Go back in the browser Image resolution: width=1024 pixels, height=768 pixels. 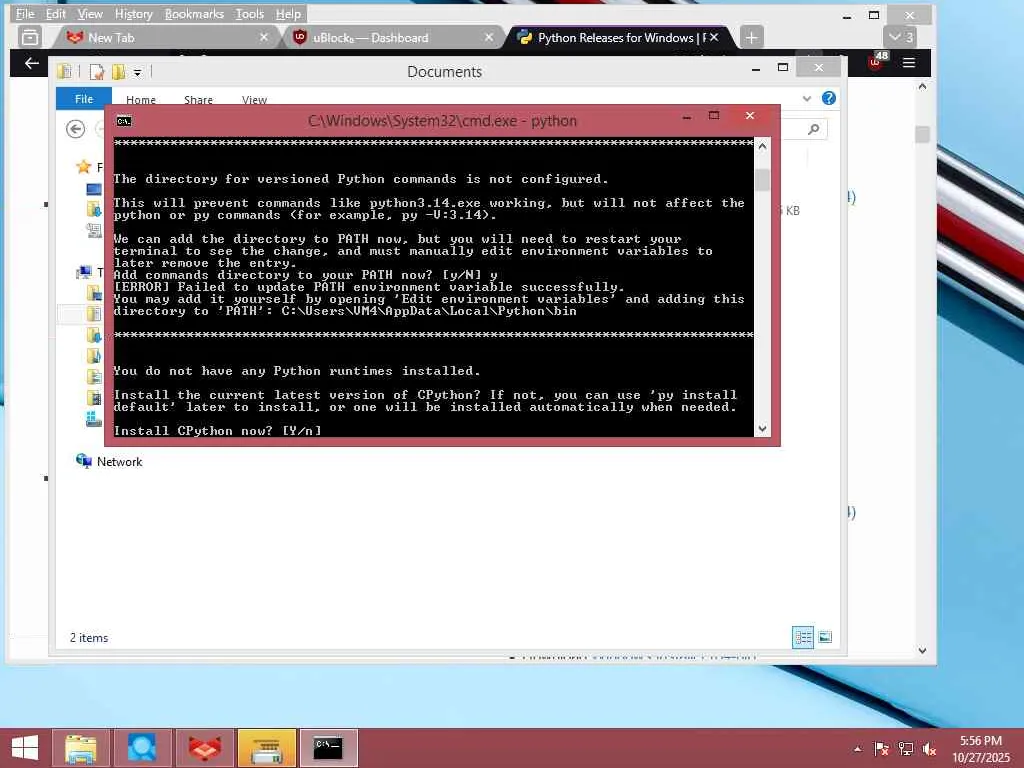click(x=31, y=63)
